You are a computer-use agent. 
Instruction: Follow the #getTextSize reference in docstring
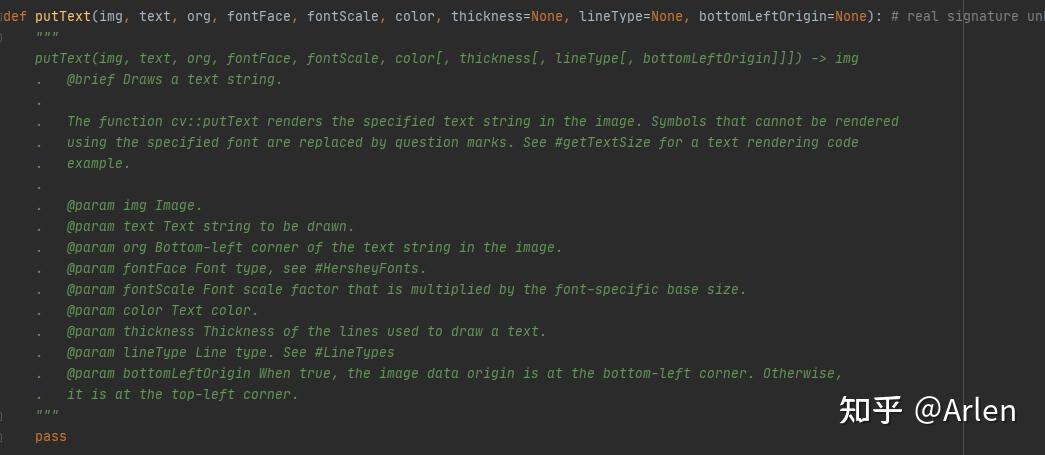[x=600, y=143]
